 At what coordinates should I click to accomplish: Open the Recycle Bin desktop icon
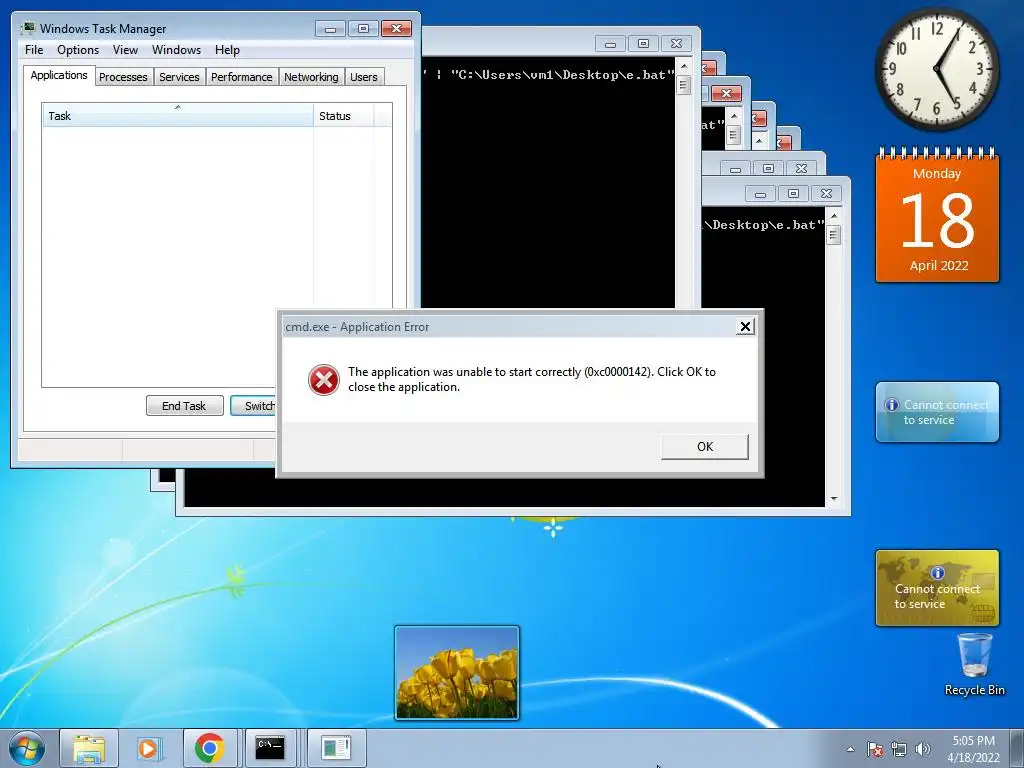974,665
